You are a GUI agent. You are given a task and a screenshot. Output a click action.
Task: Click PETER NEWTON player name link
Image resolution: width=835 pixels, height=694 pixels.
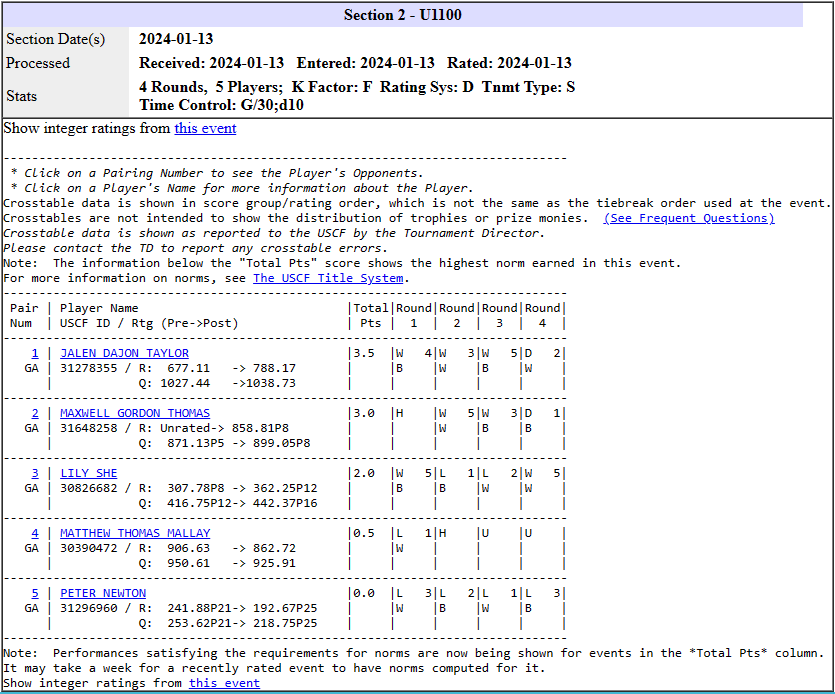[102, 593]
